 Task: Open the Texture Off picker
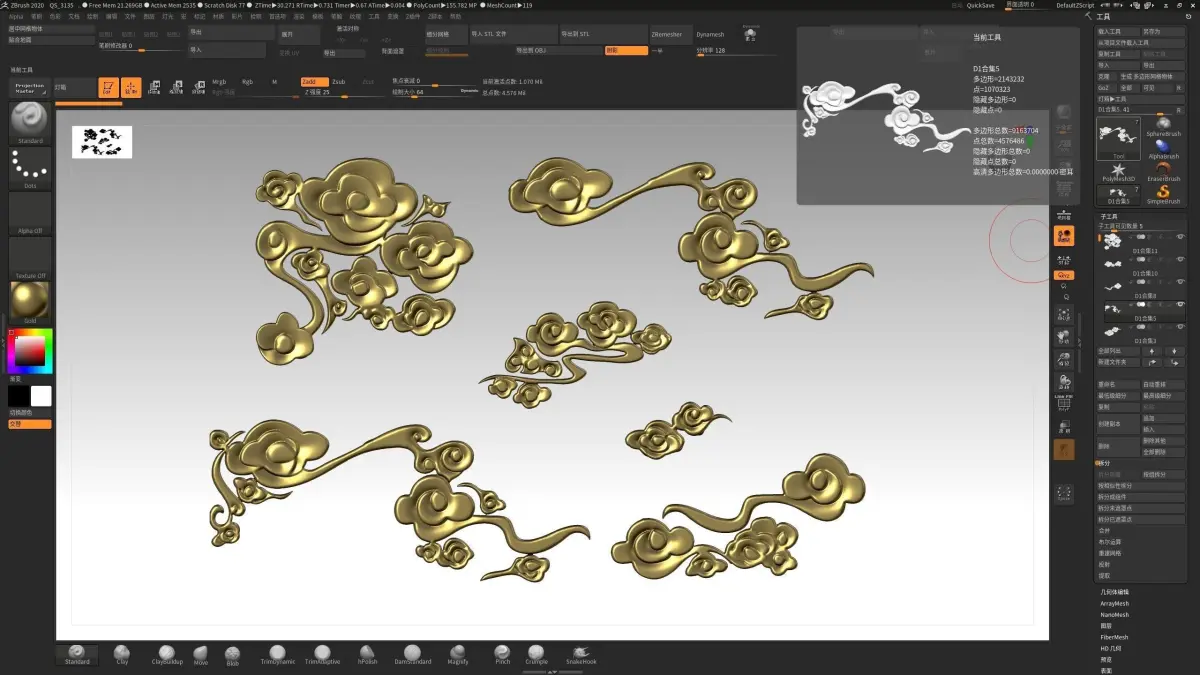pos(30,259)
